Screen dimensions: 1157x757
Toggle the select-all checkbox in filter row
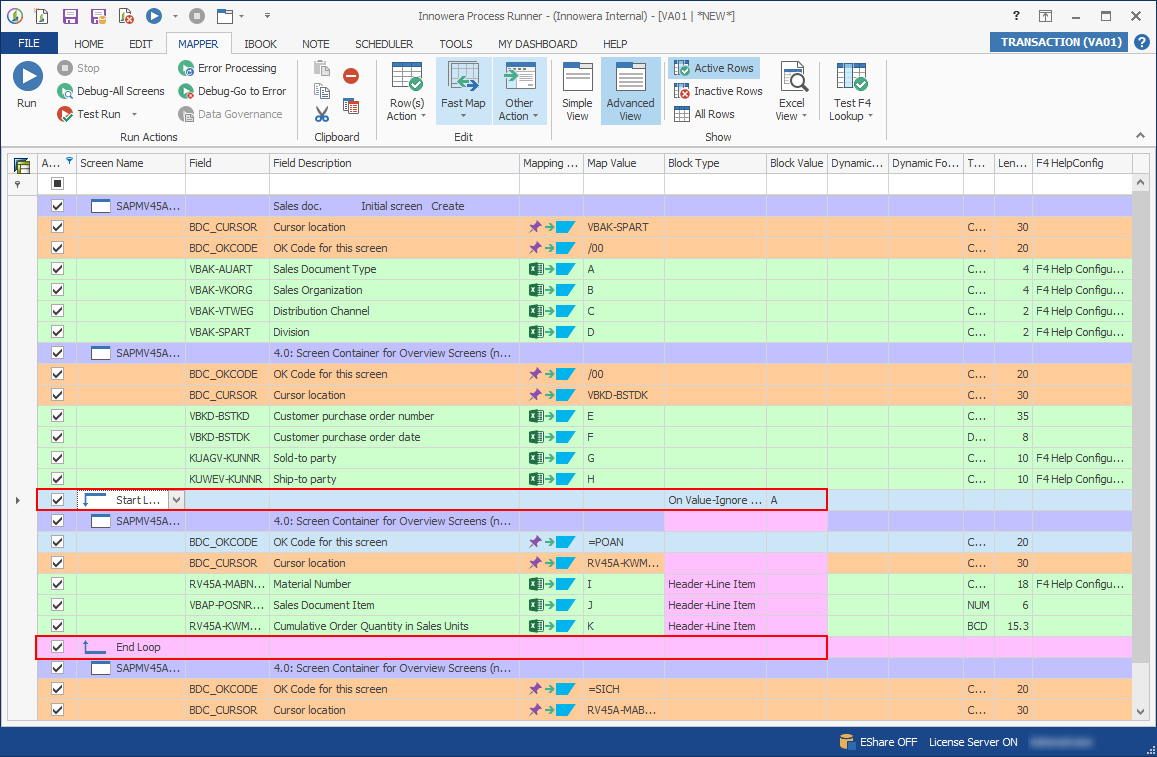57,184
